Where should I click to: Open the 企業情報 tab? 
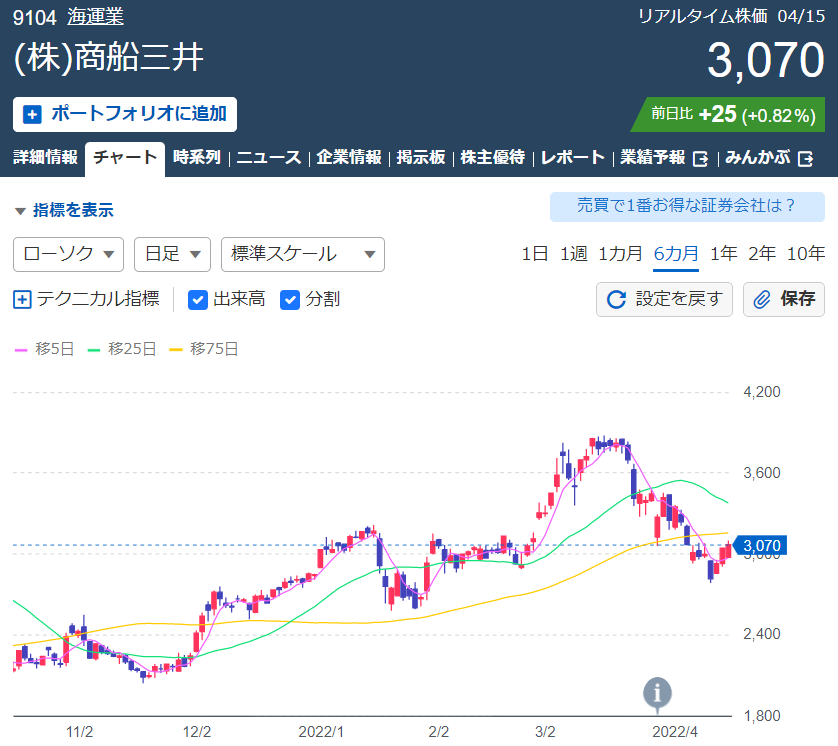348,158
